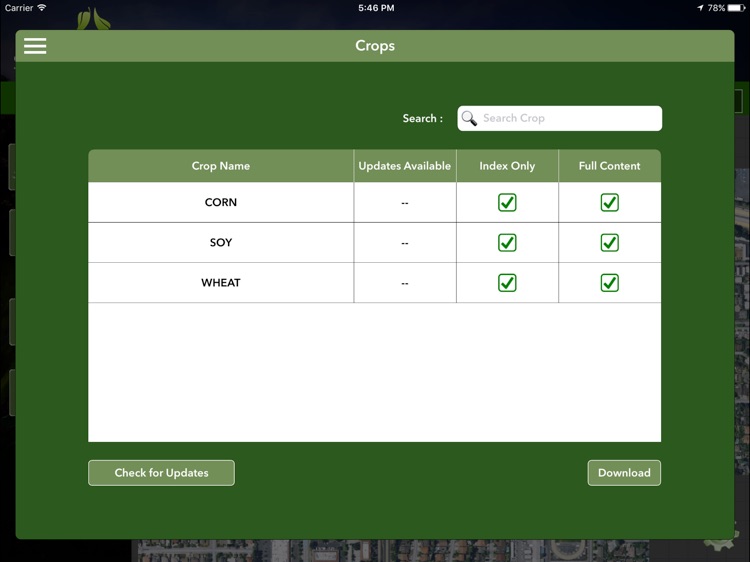
Task: Tap the location arrow in the status bar
Action: click(x=700, y=7)
